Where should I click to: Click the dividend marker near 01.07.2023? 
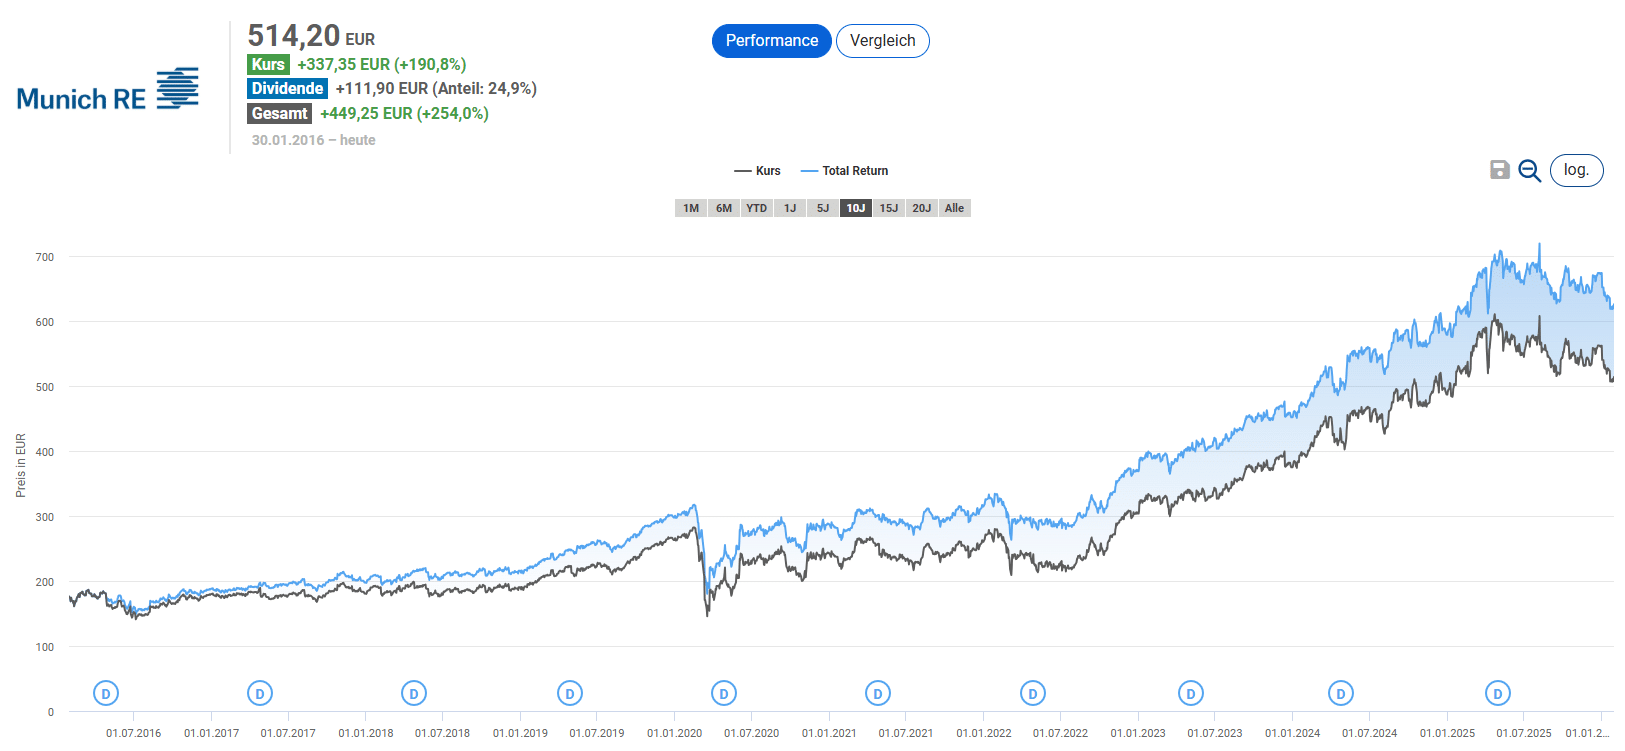click(x=1190, y=693)
